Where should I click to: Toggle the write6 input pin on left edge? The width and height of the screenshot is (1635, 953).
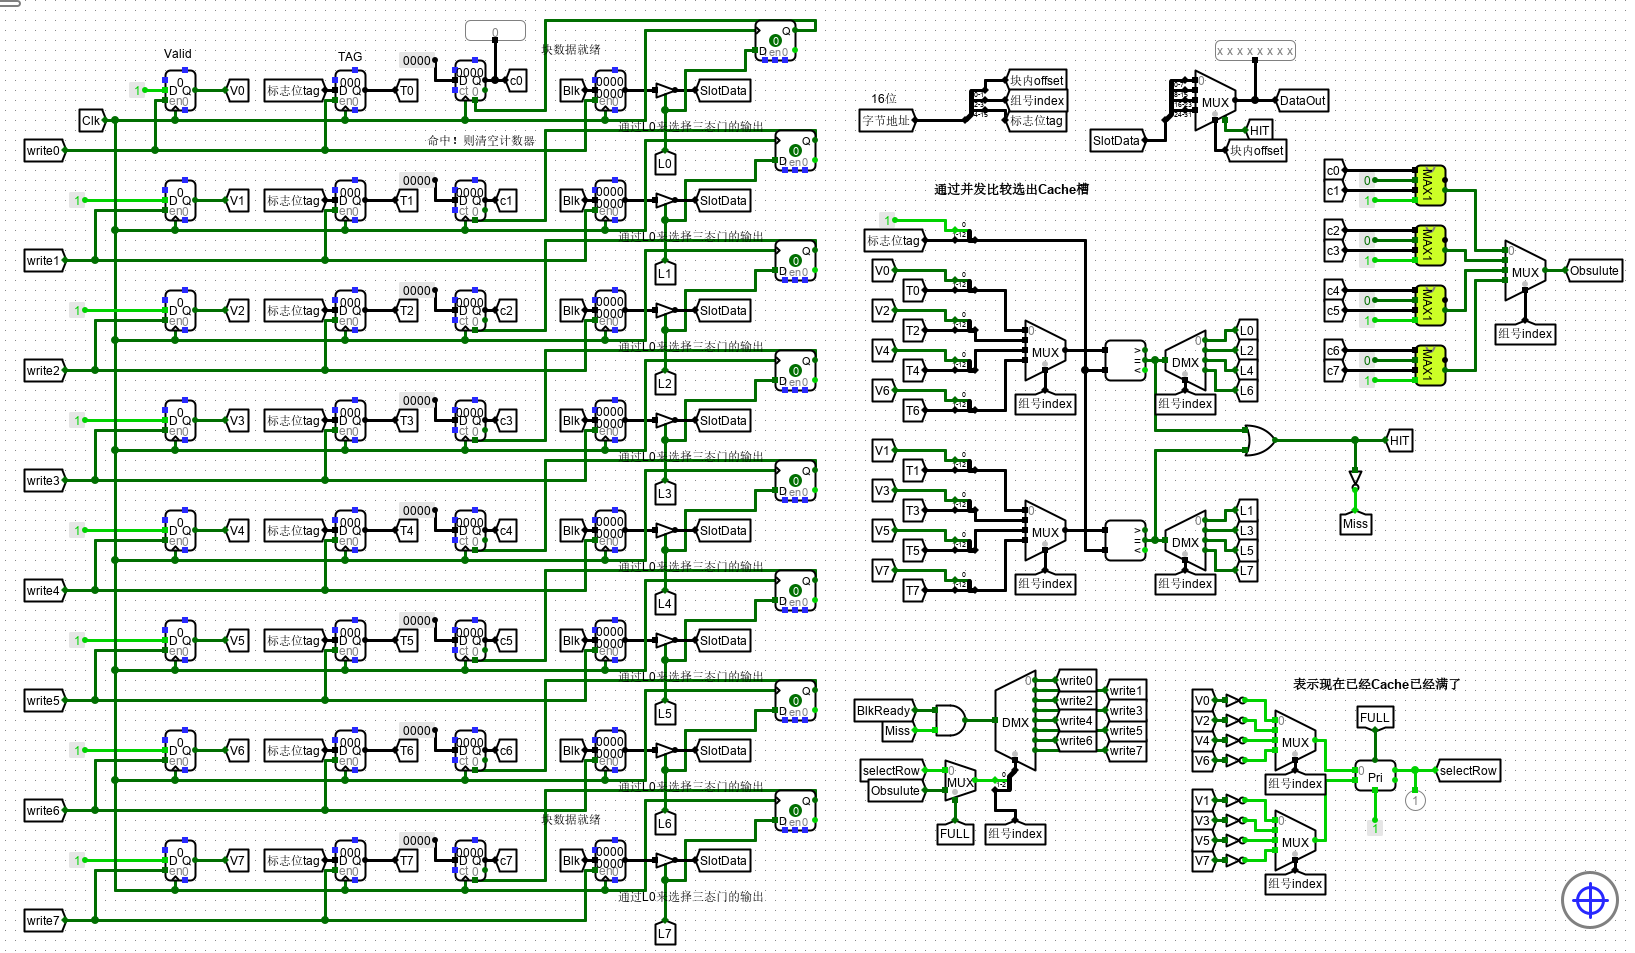(x=44, y=811)
